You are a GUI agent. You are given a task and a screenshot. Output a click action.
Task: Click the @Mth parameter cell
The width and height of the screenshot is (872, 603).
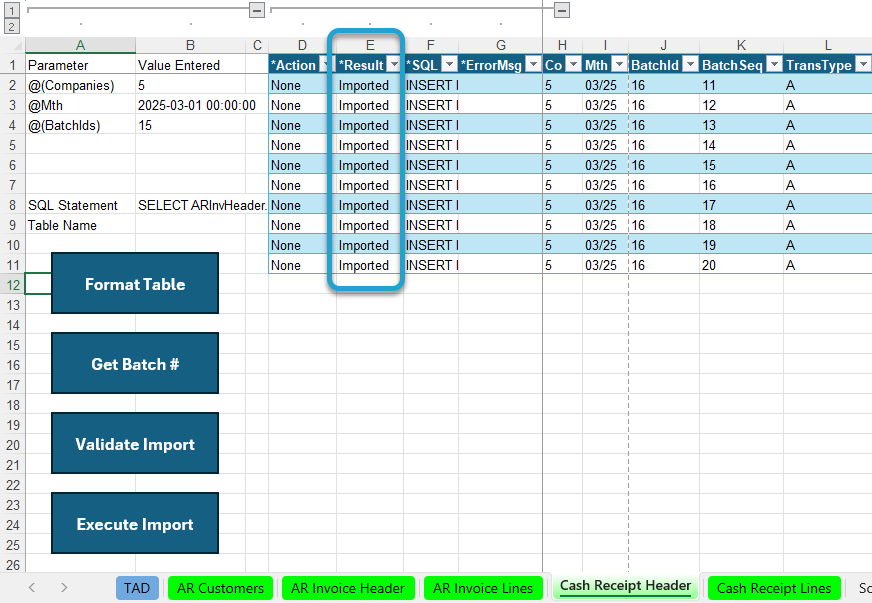point(80,105)
